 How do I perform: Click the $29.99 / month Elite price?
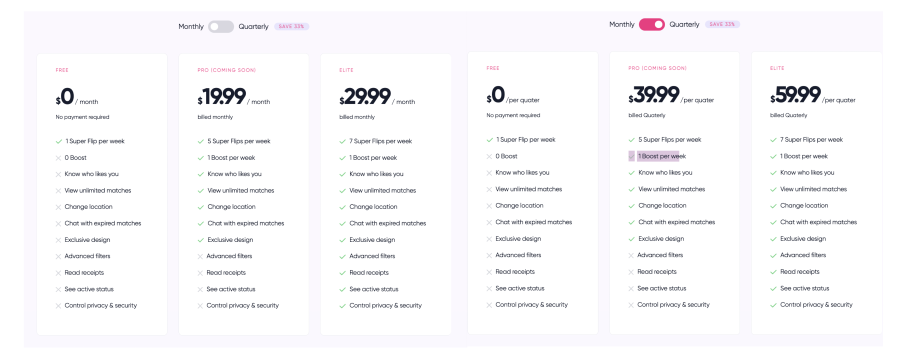377,97
